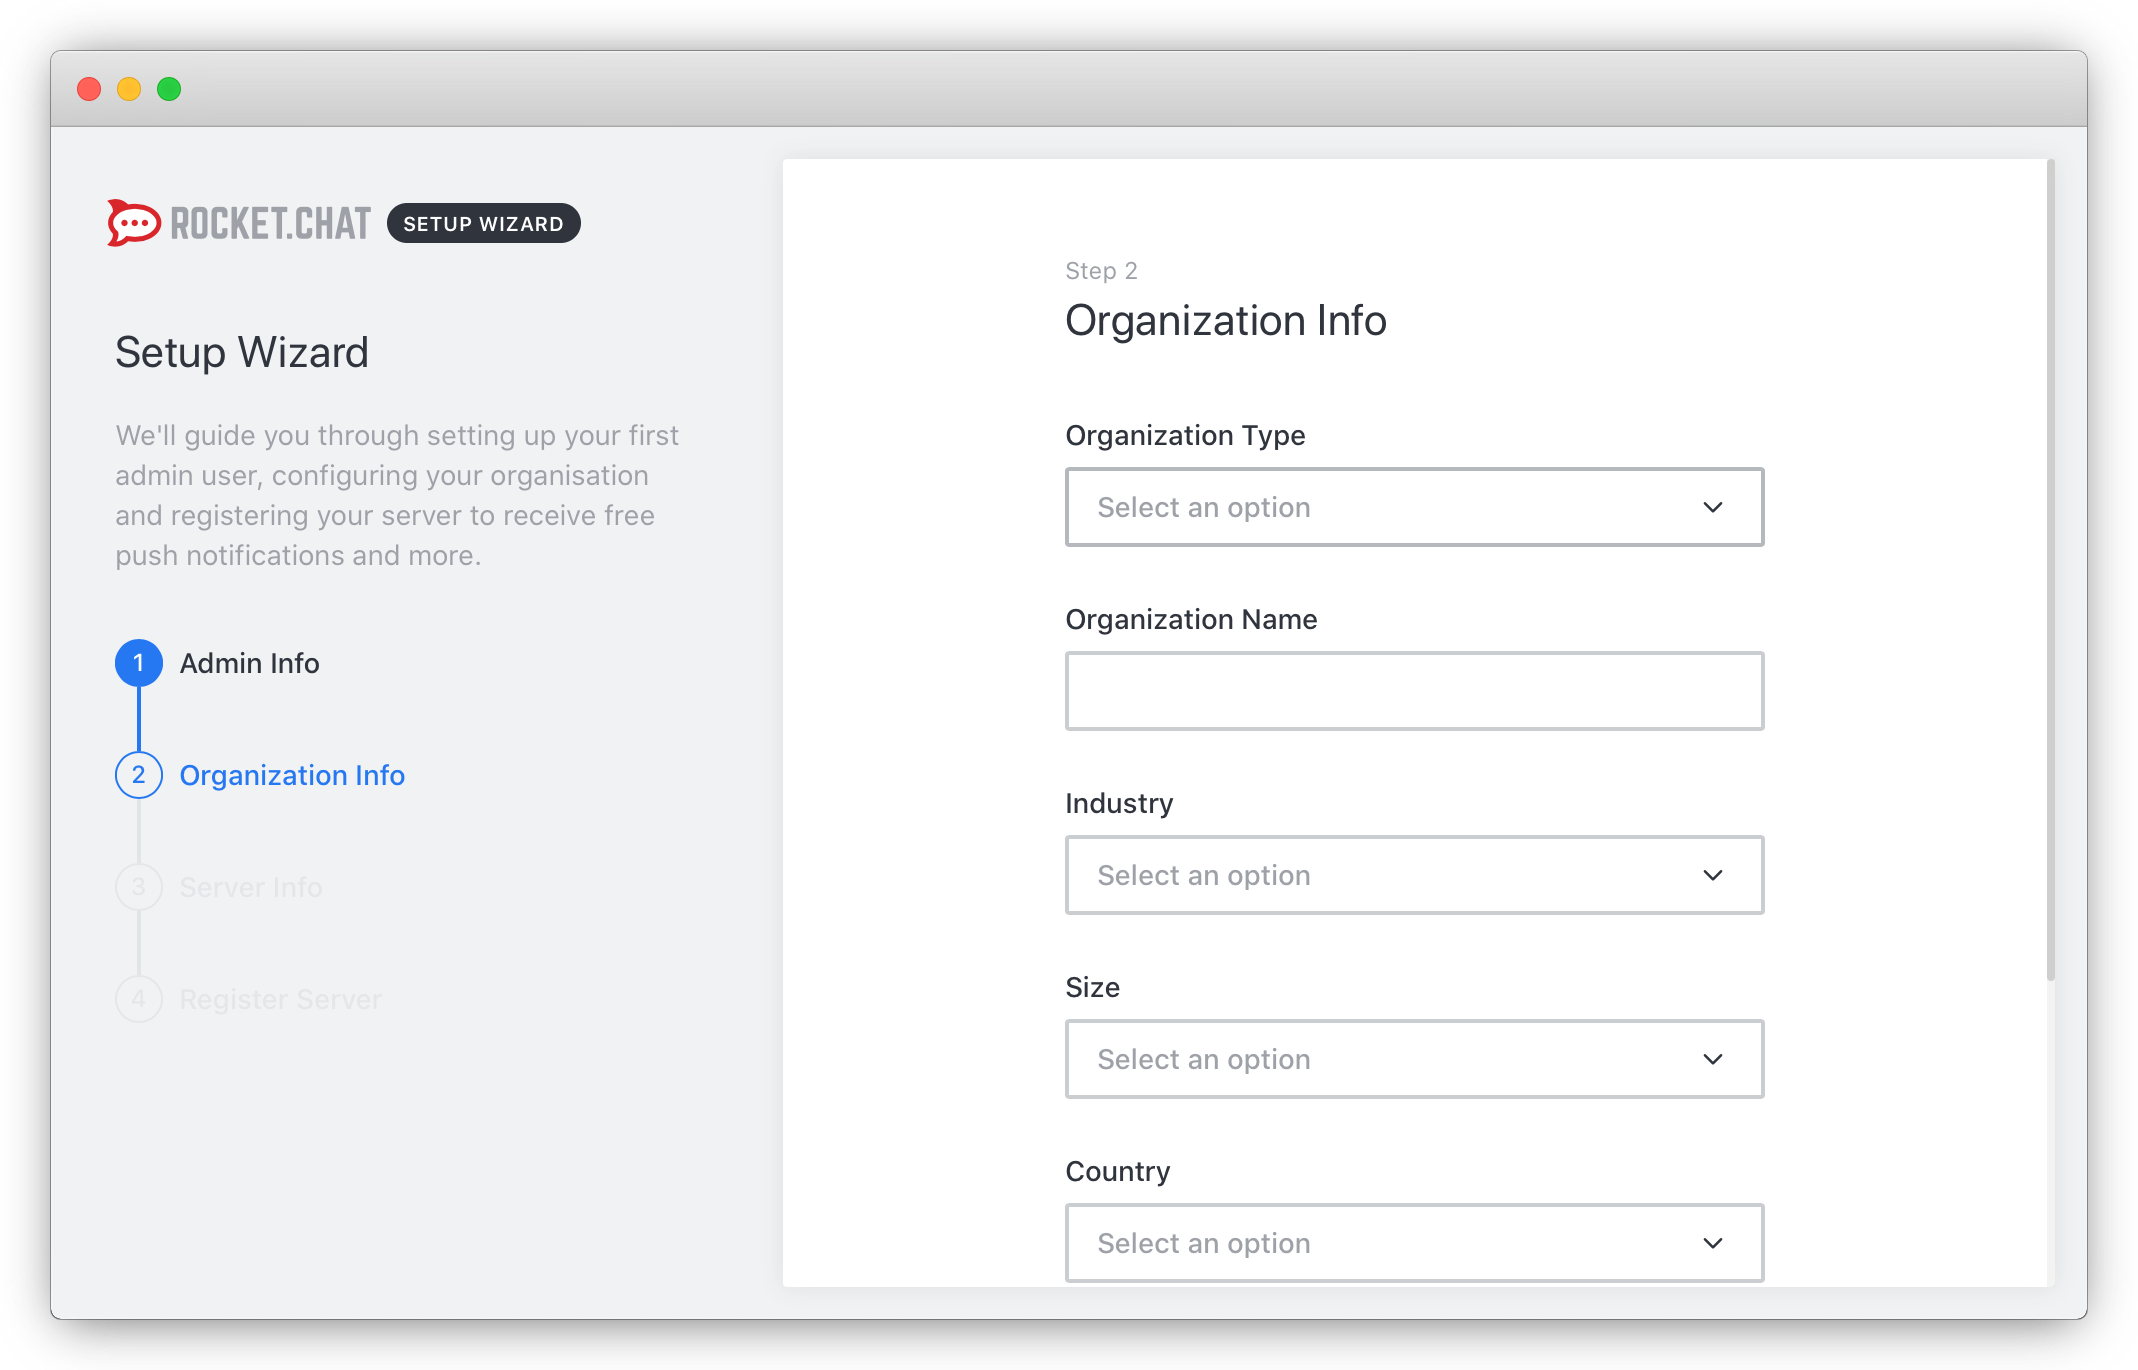Click step 2 circle for Organization Info
Image resolution: width=2138 pixels, height=1370 pixels.
pyautogui.click(x=139, y=775)
